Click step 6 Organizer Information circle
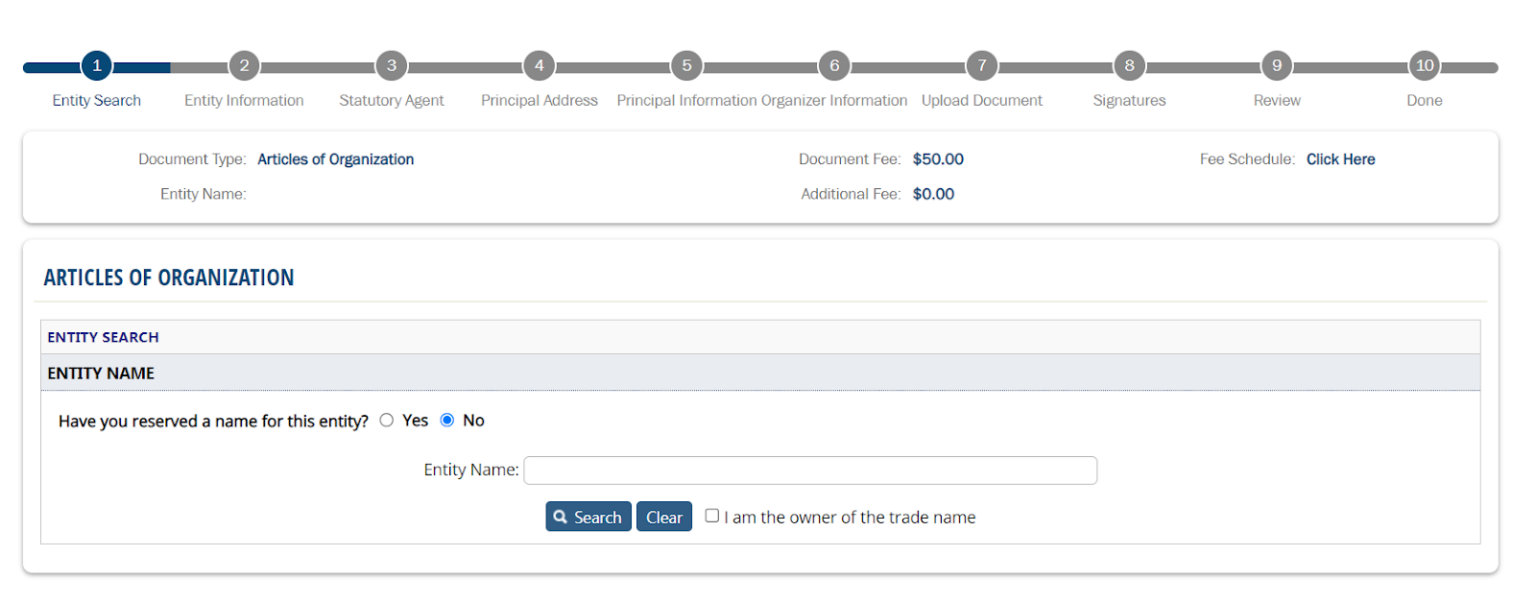This screenshot has height=604, width=1536. 834,66
